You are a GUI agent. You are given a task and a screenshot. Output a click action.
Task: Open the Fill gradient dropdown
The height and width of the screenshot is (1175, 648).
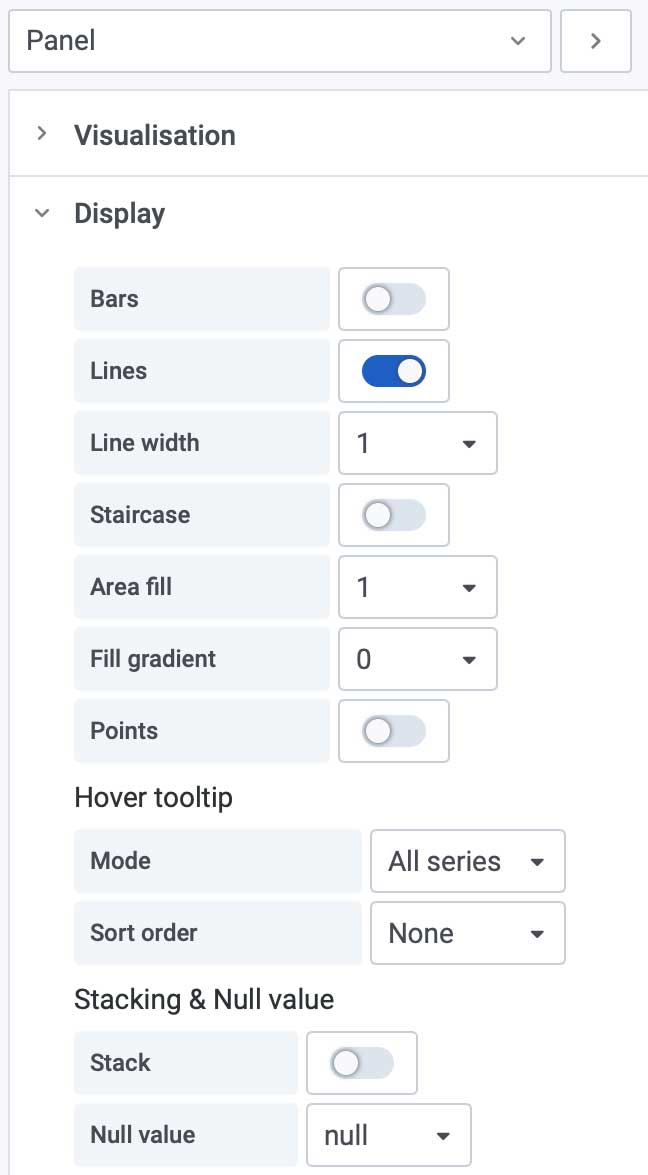tap(417, 659)
